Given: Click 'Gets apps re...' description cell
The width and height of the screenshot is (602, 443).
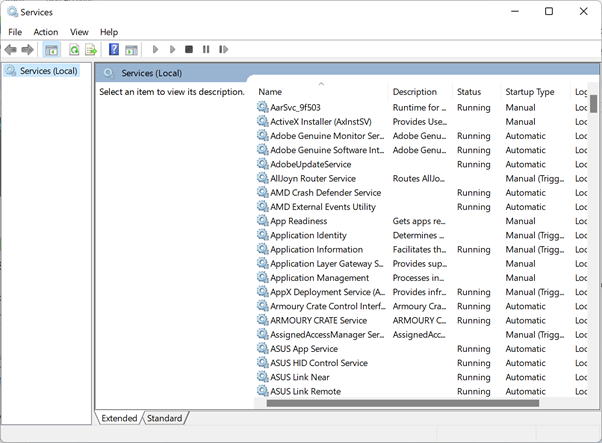Looking at the screenshot, I should click(x=419, y=221).
